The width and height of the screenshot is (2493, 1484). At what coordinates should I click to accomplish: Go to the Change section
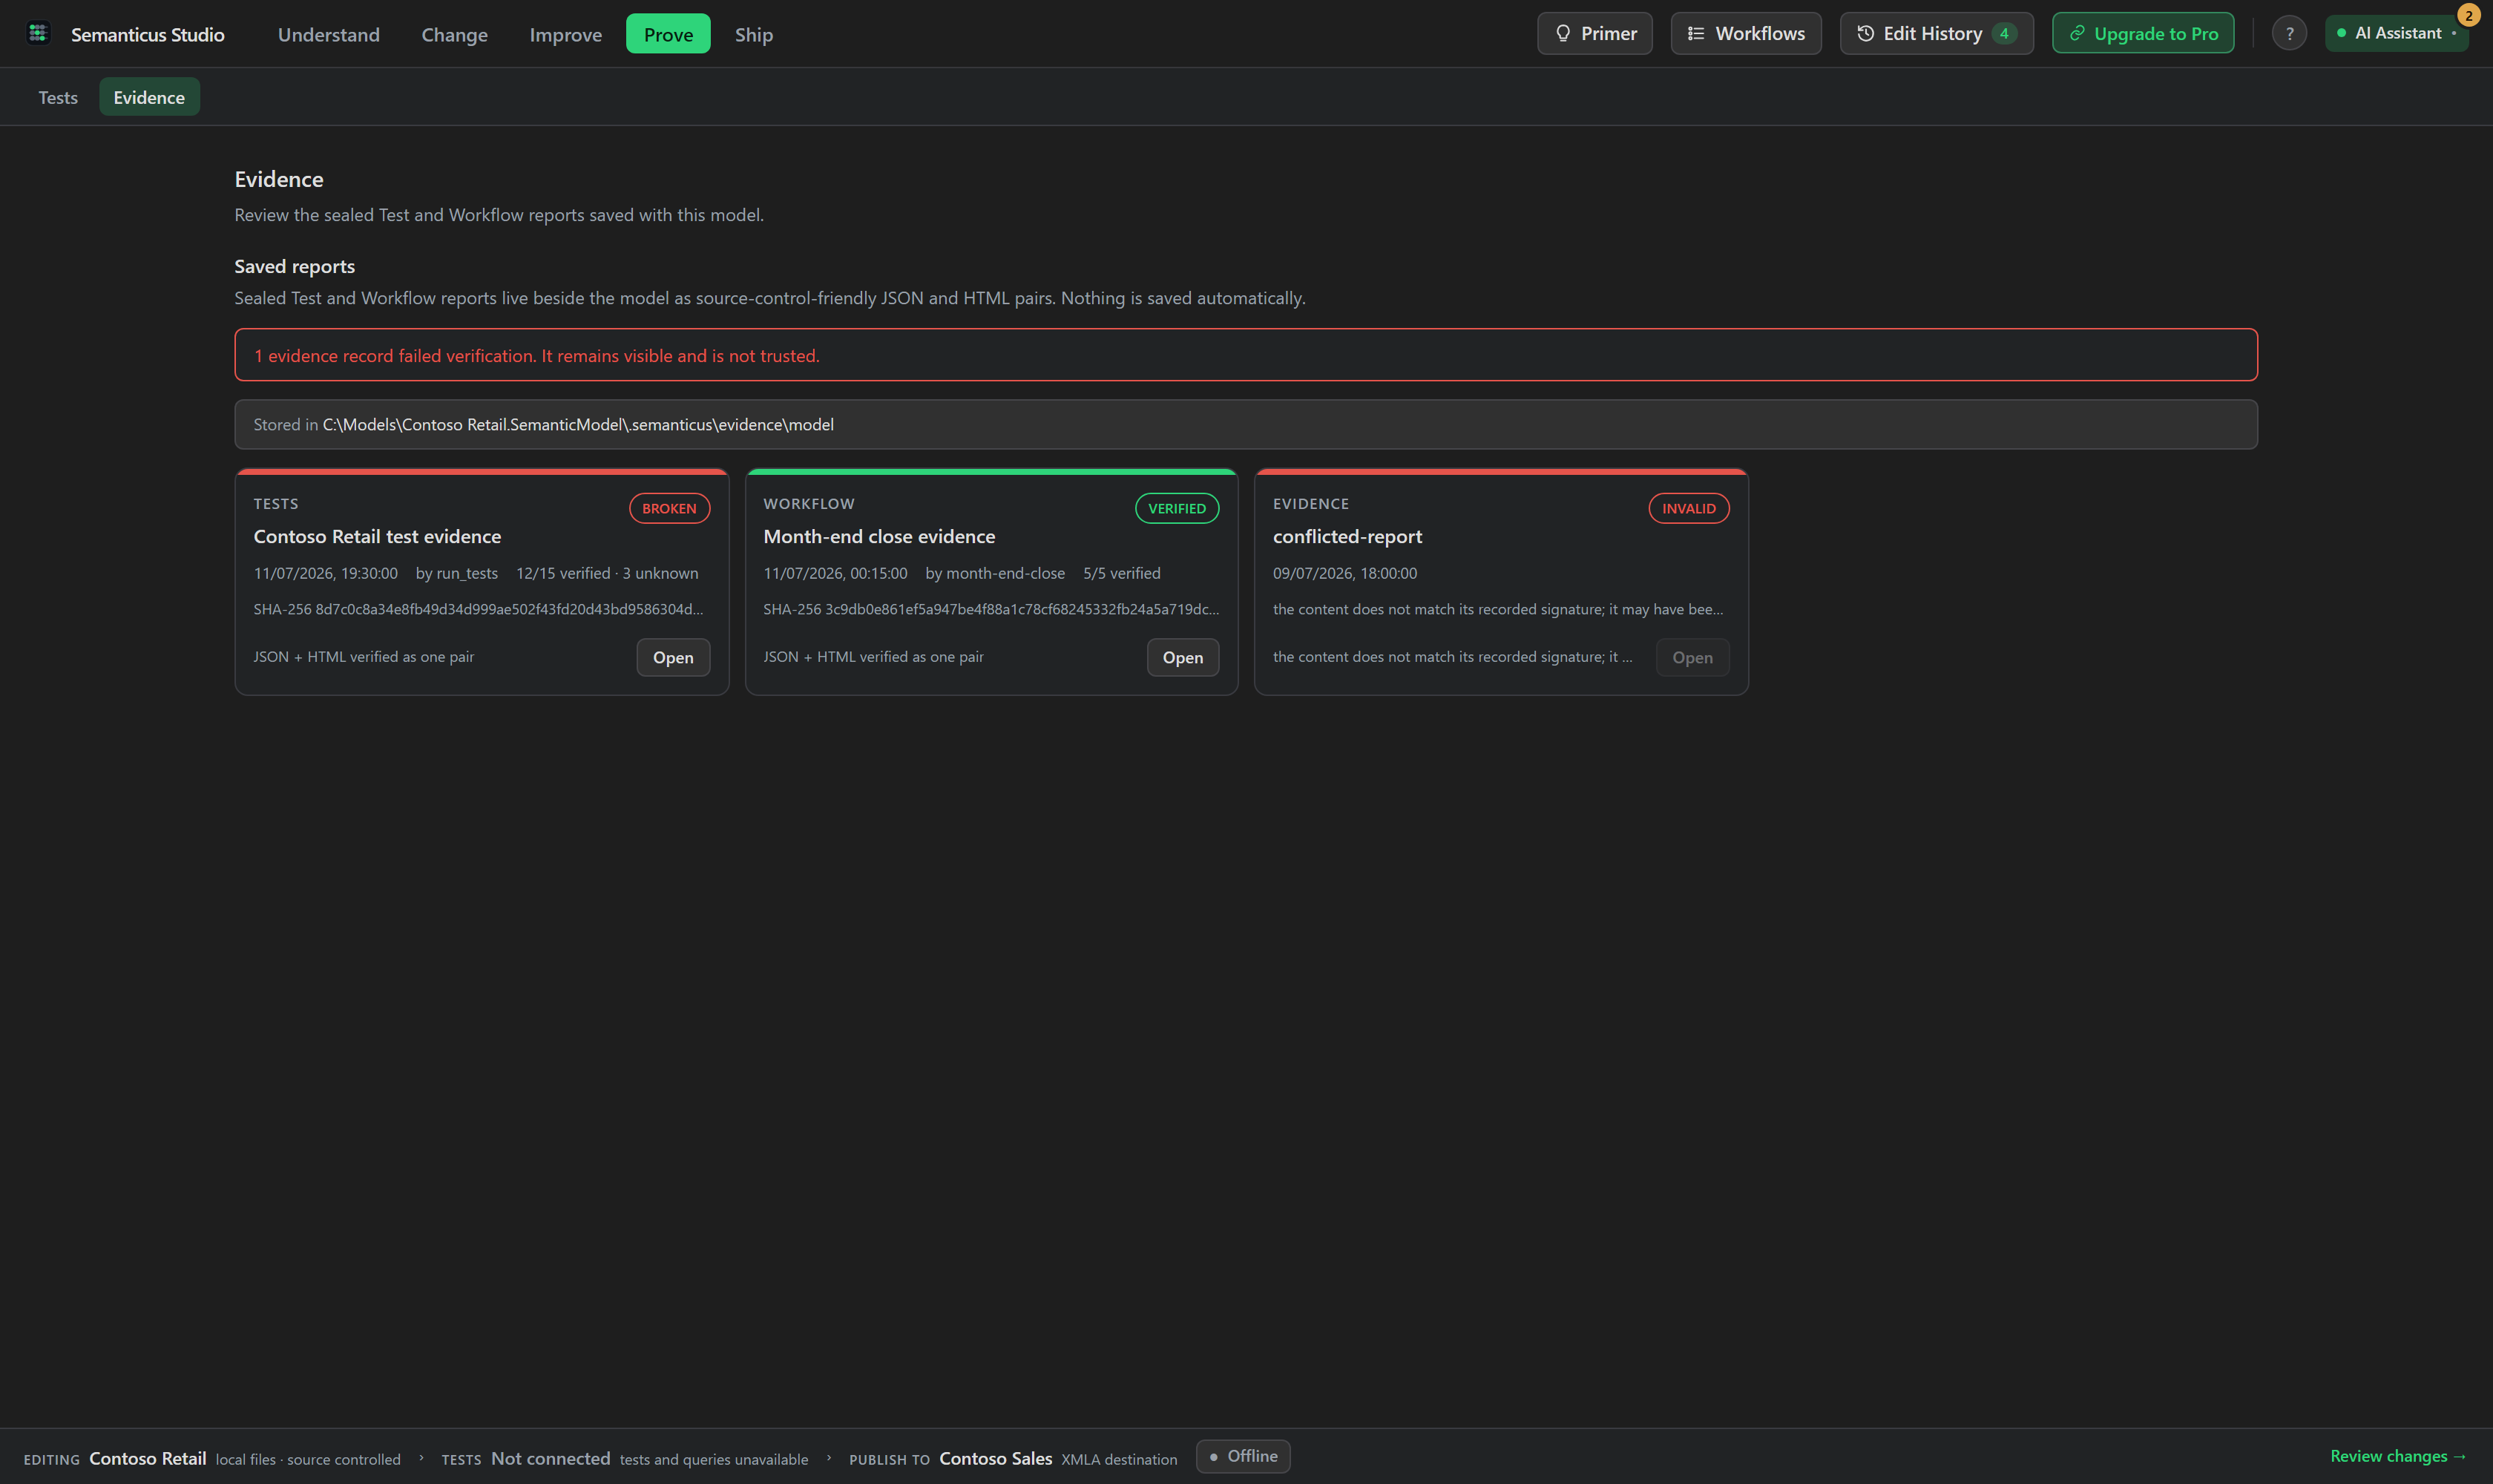[x=455, y=34]
